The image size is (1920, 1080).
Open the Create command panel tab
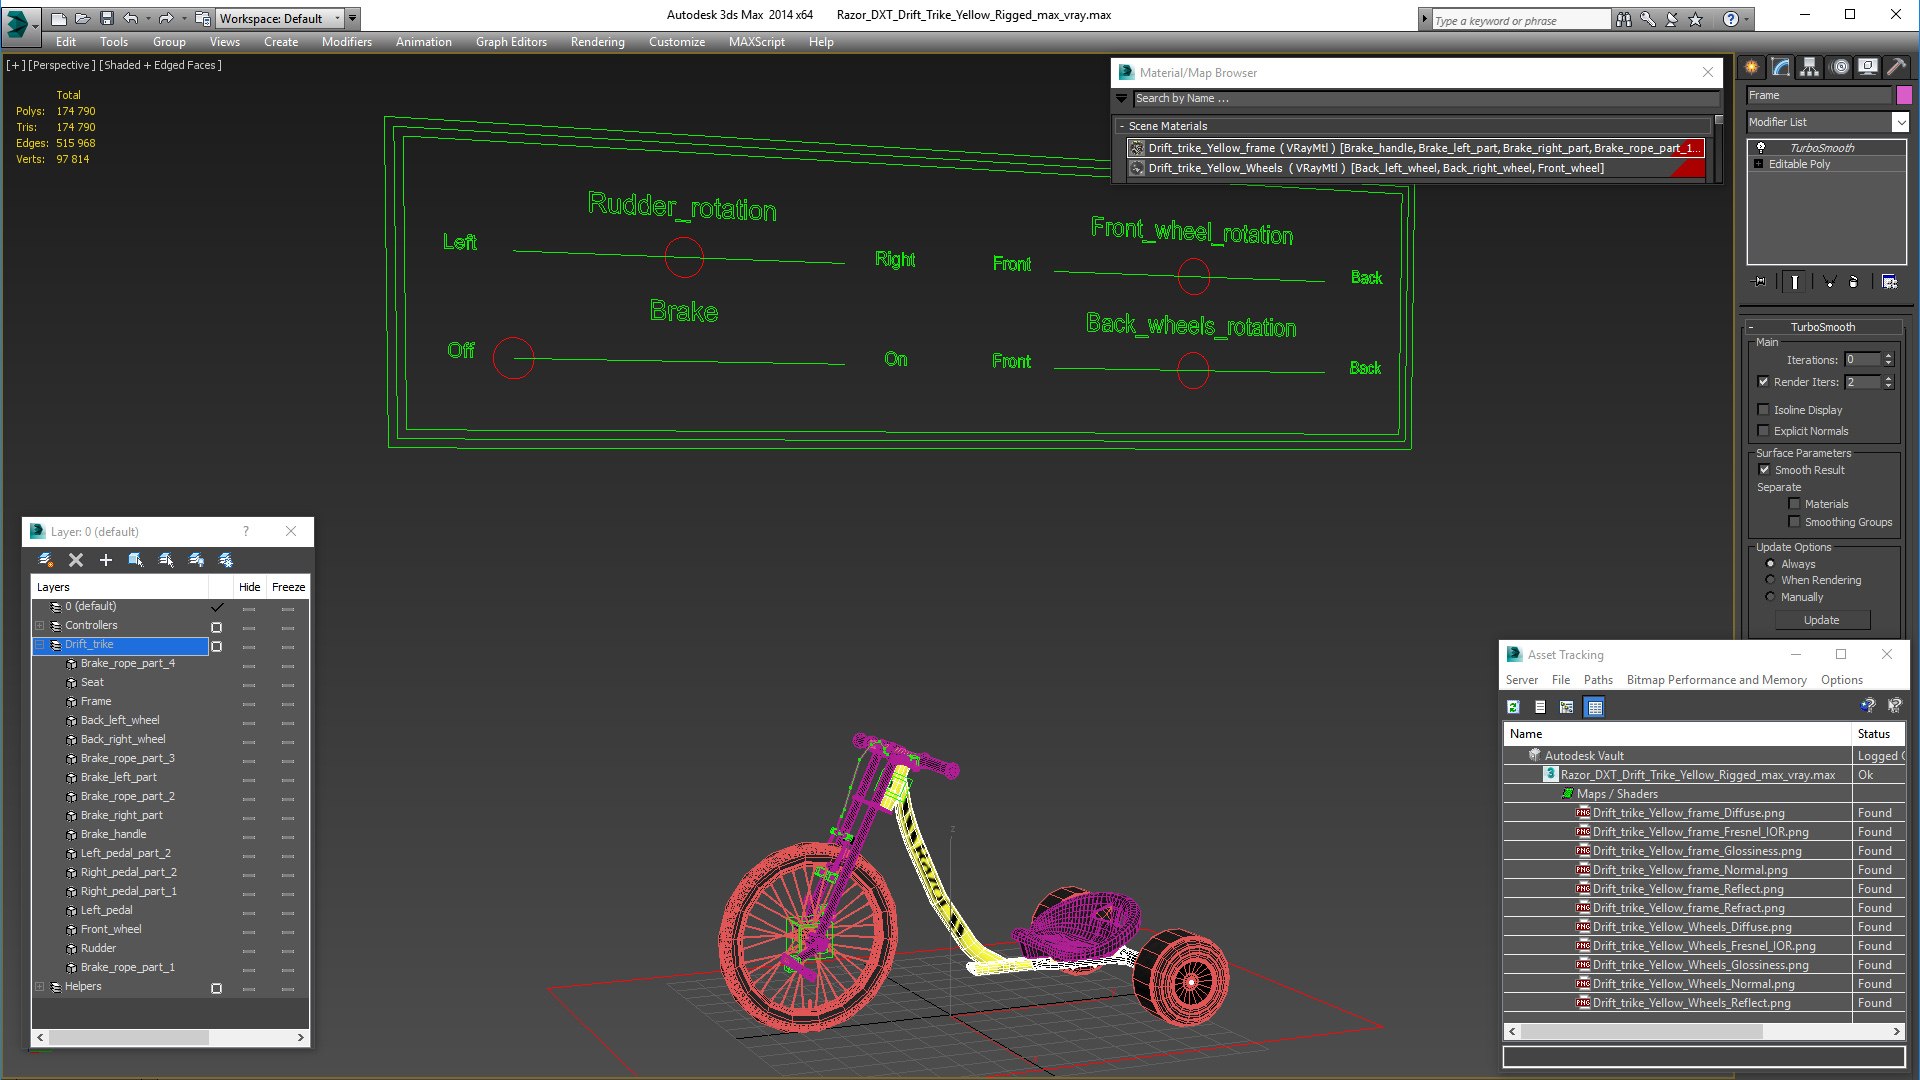tap(1752, 67)
